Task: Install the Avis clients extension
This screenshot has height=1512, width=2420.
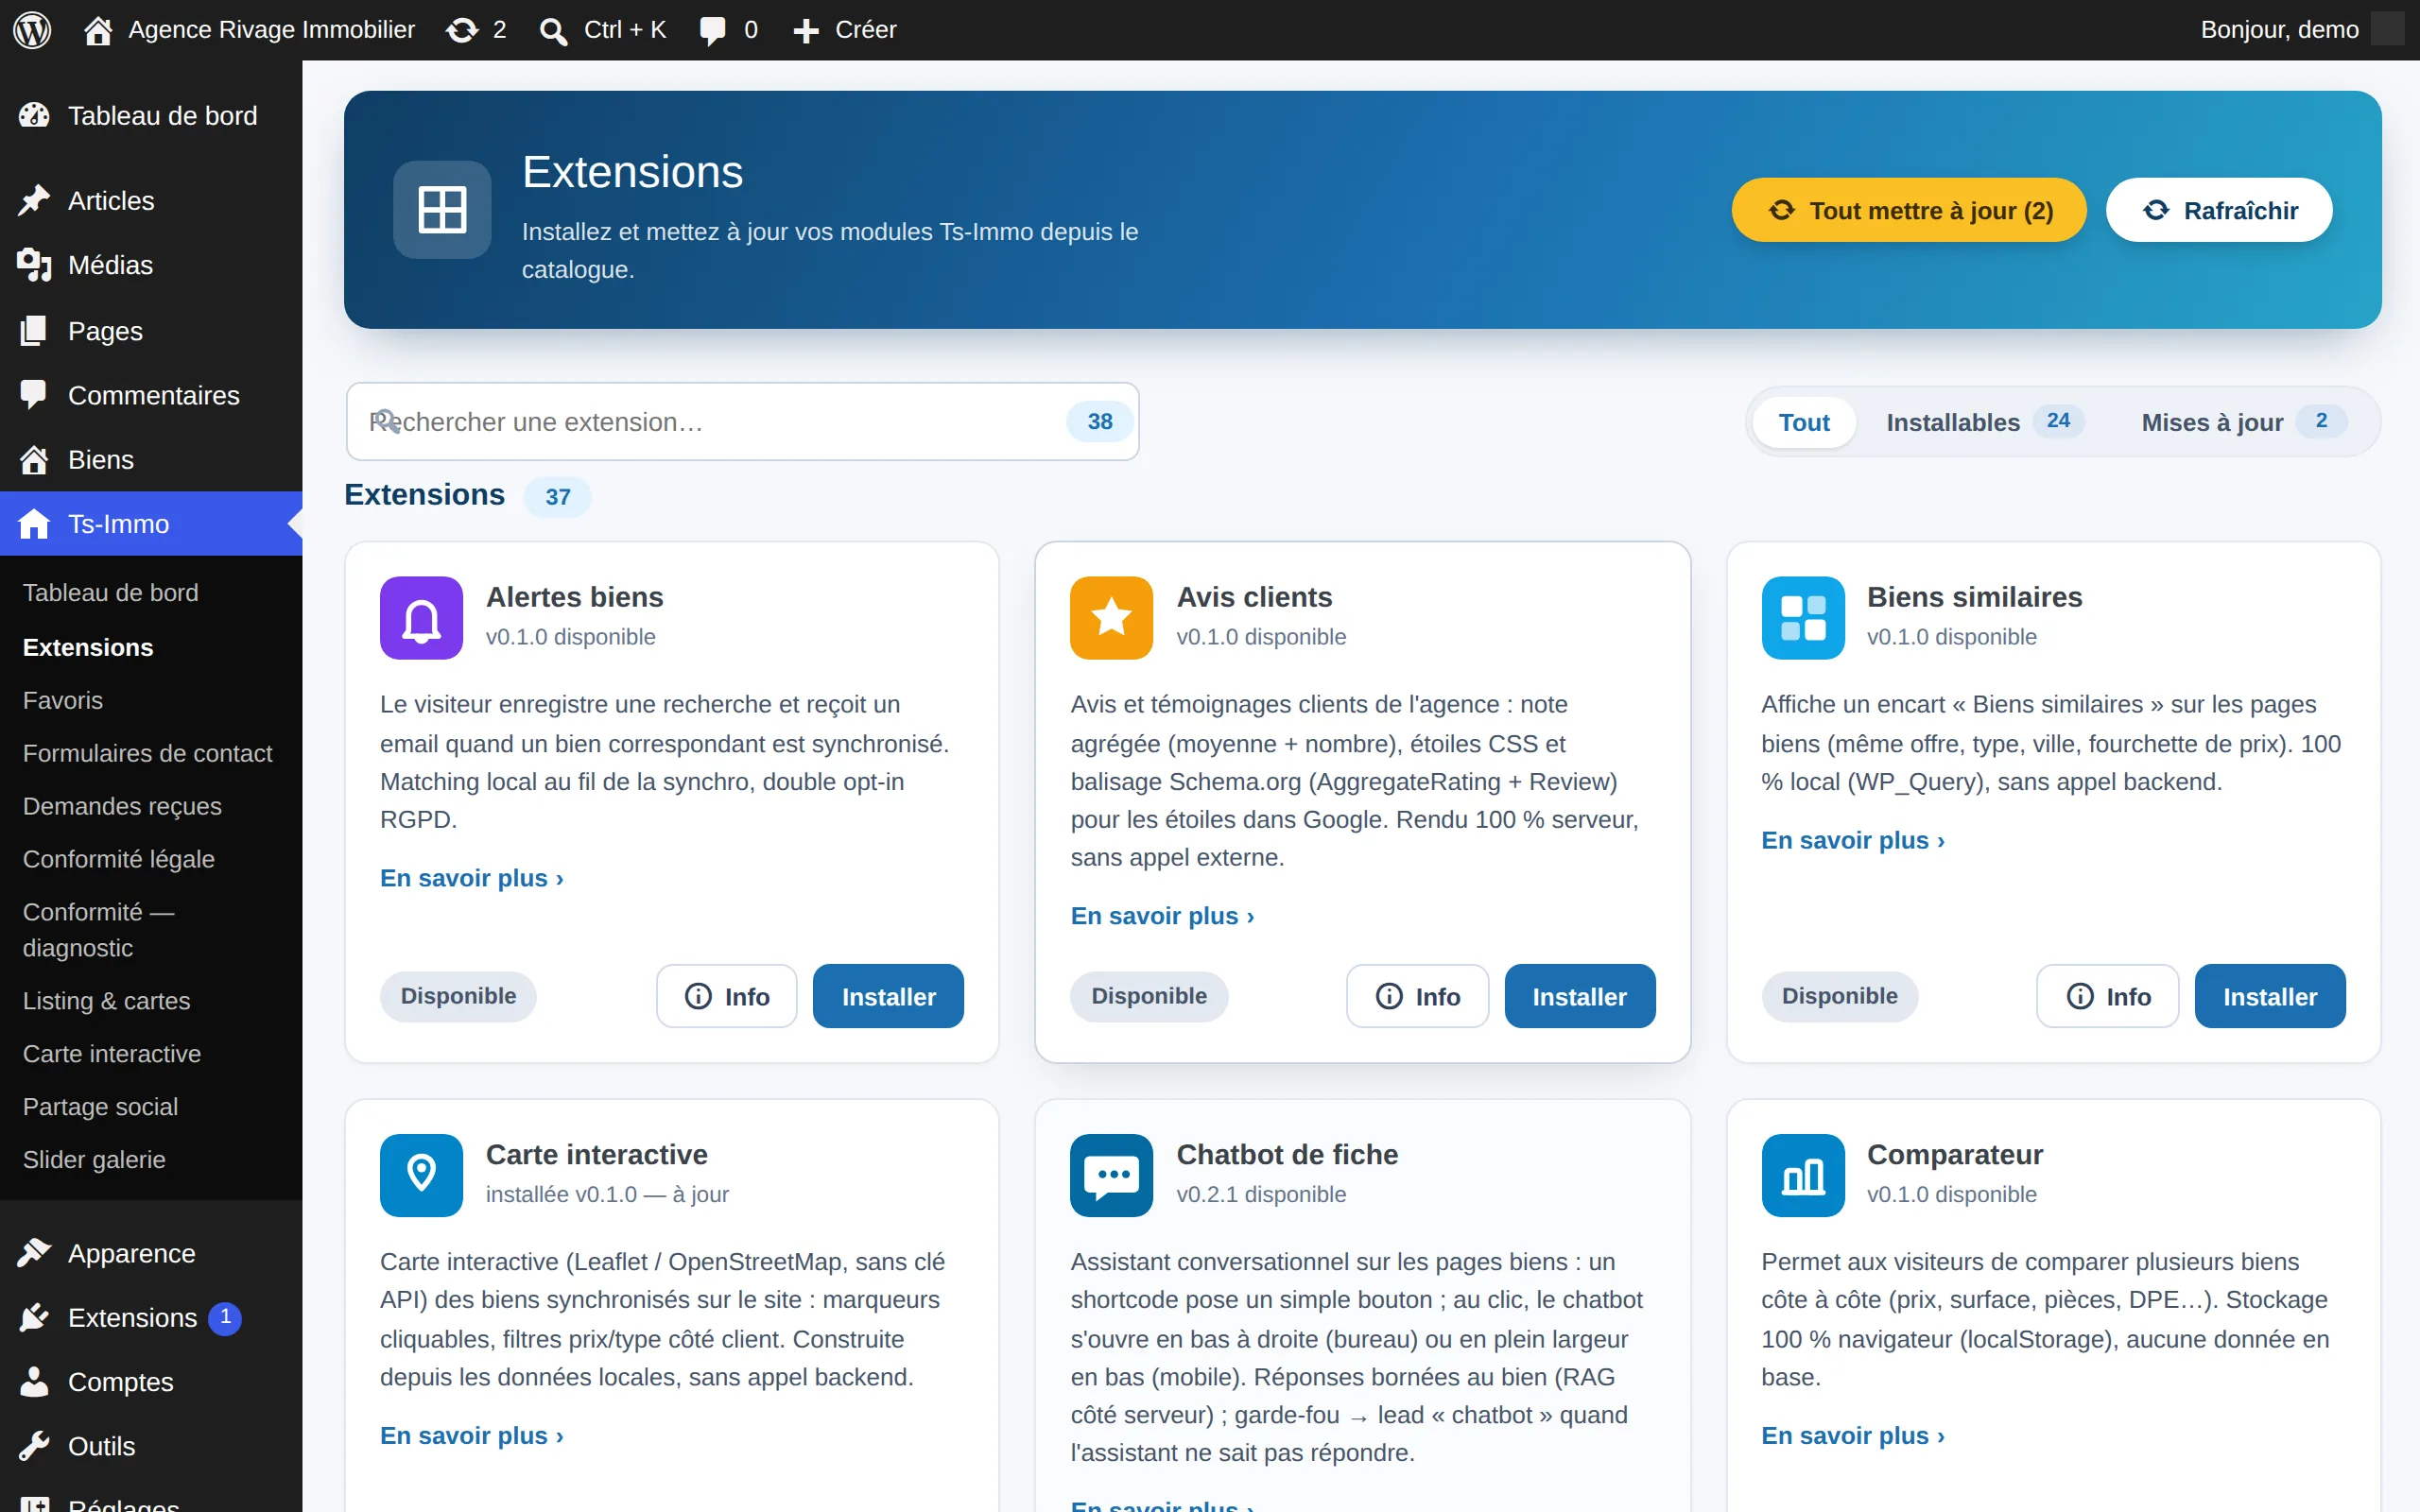Action: point(1579,996)
